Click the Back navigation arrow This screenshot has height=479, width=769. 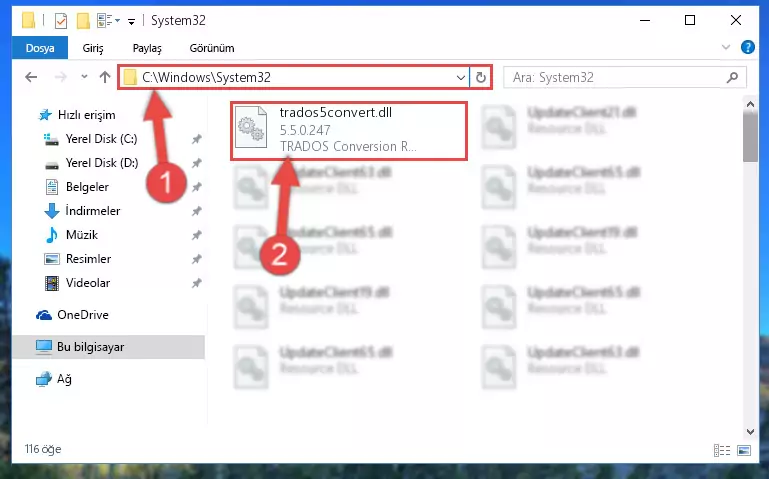click(31, 77)
